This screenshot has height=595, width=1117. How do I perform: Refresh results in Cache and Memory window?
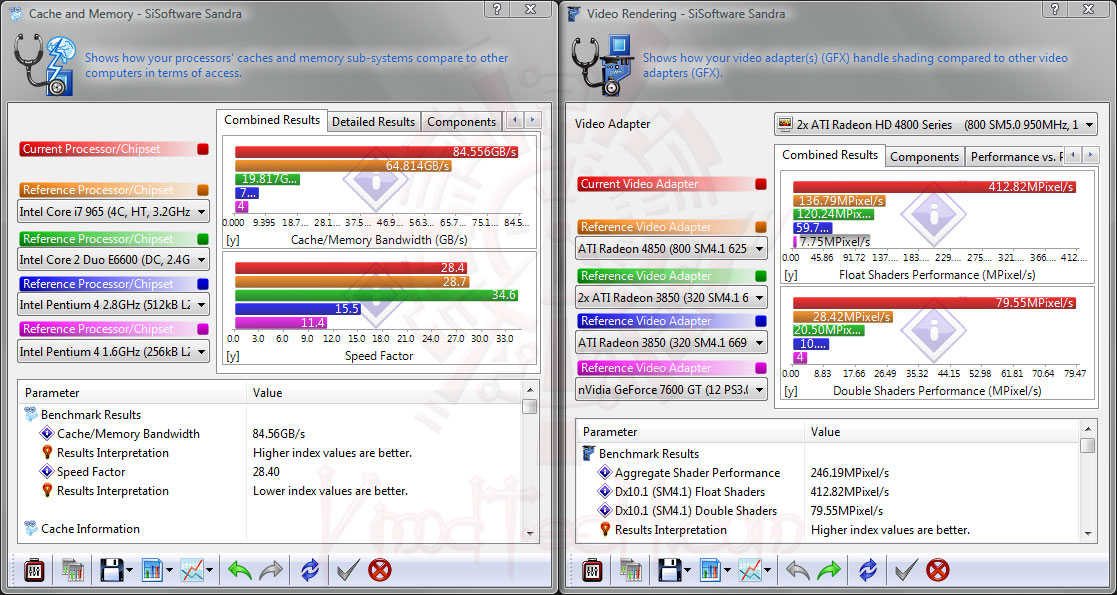tap(310, 570)
